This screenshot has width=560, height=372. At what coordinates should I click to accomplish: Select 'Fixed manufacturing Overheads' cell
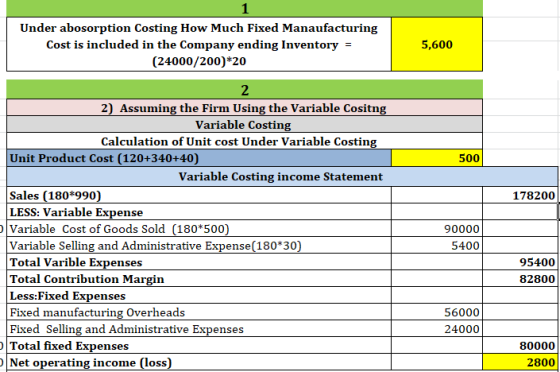pos(199,312)
